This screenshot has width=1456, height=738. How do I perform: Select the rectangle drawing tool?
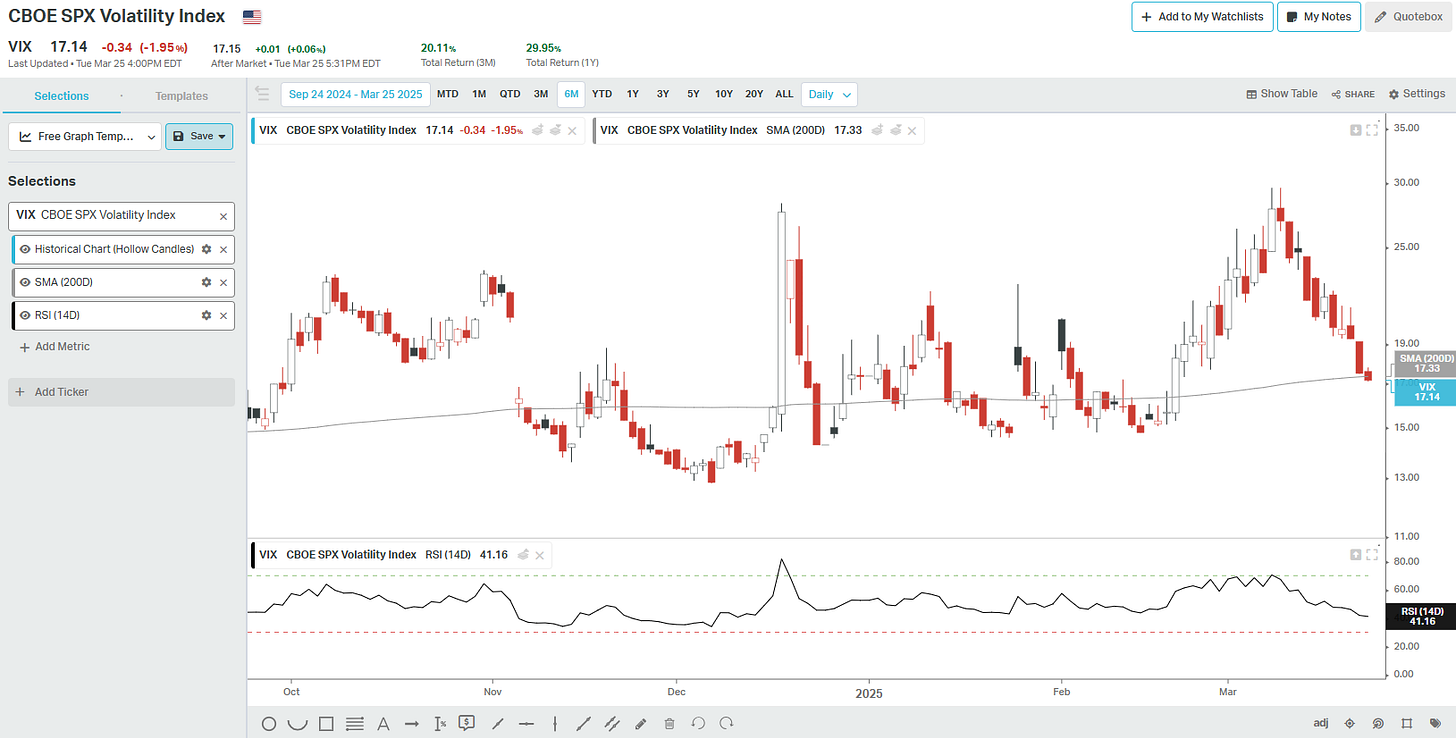326,724
